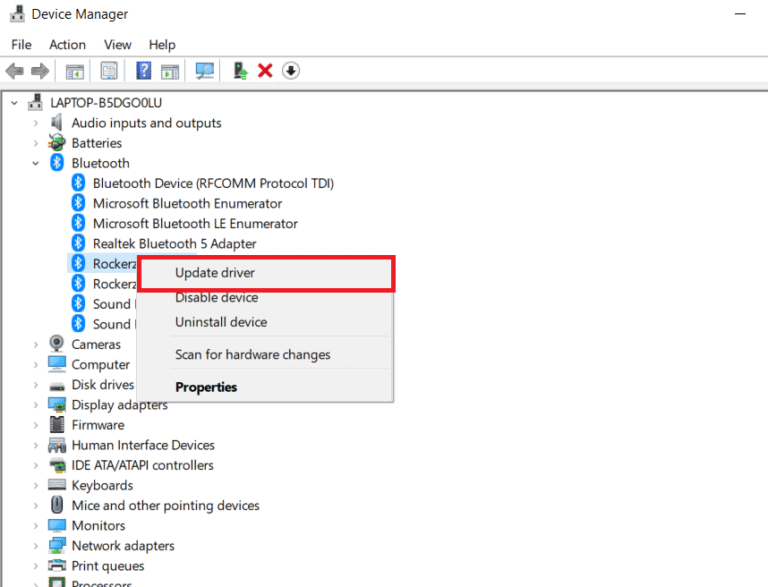Select the Display adapters label
Image resolution: width=768 pixels, height=587 pixels.
(120, 405)
